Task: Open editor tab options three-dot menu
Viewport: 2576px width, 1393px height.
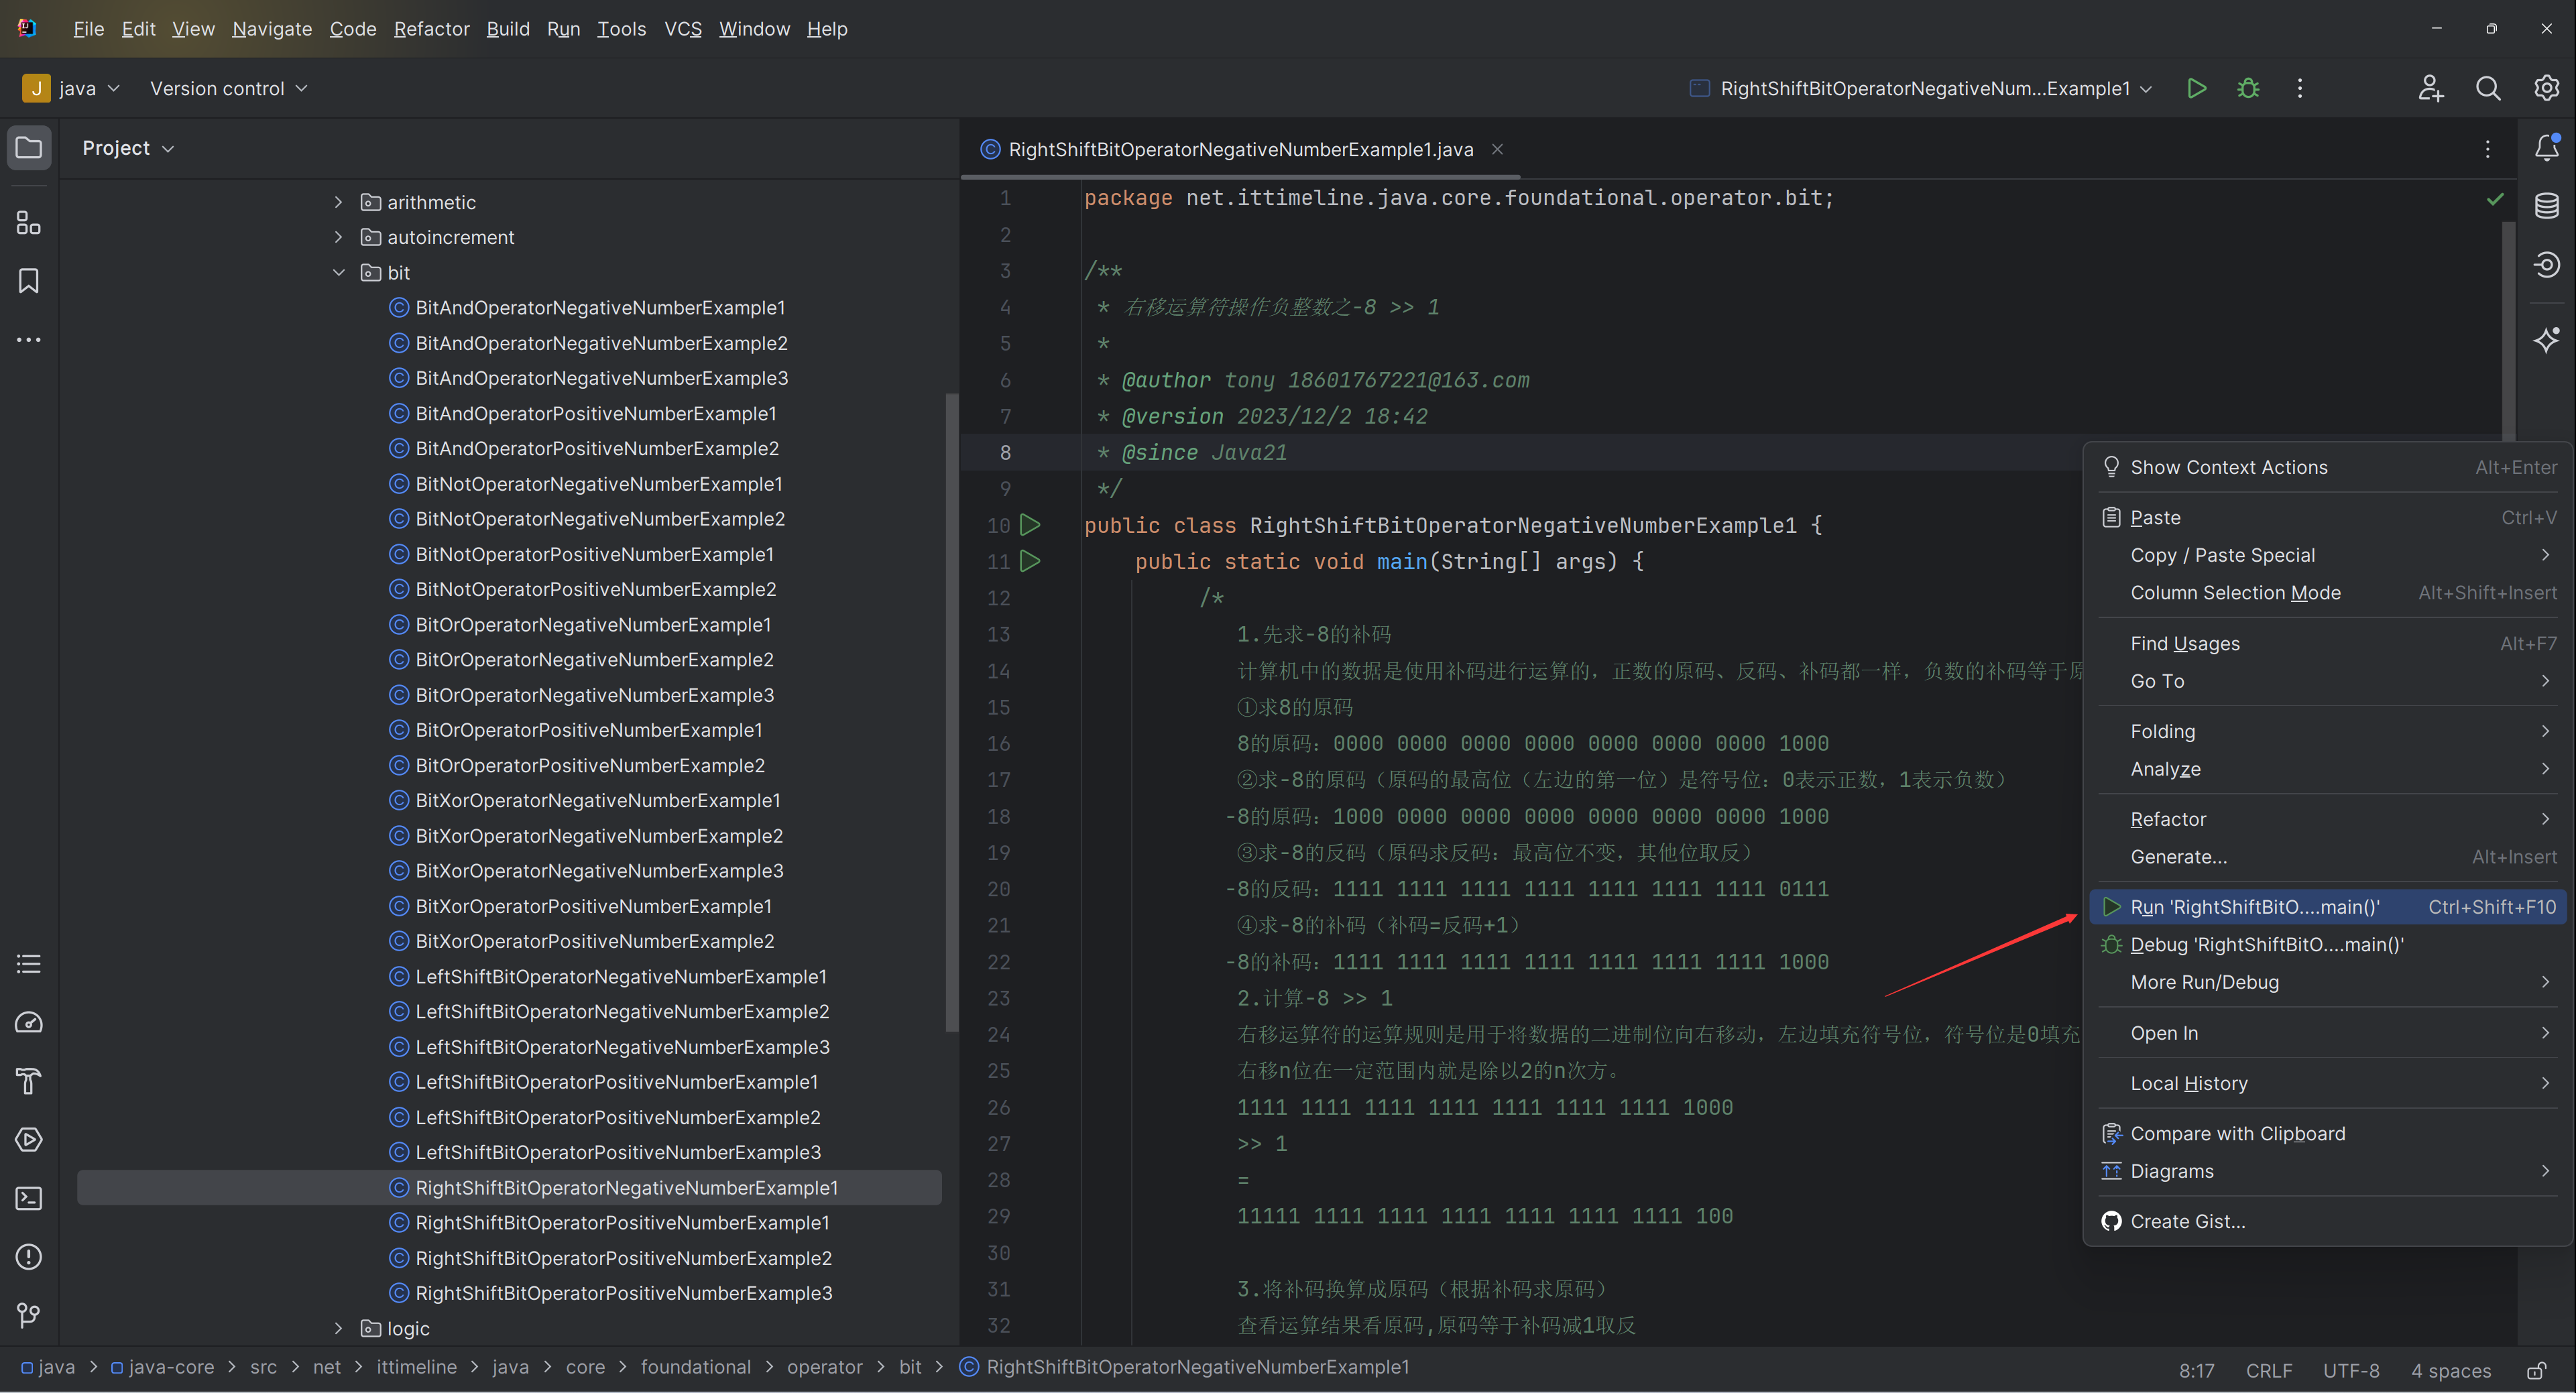Action: [x=2488, y=149]
